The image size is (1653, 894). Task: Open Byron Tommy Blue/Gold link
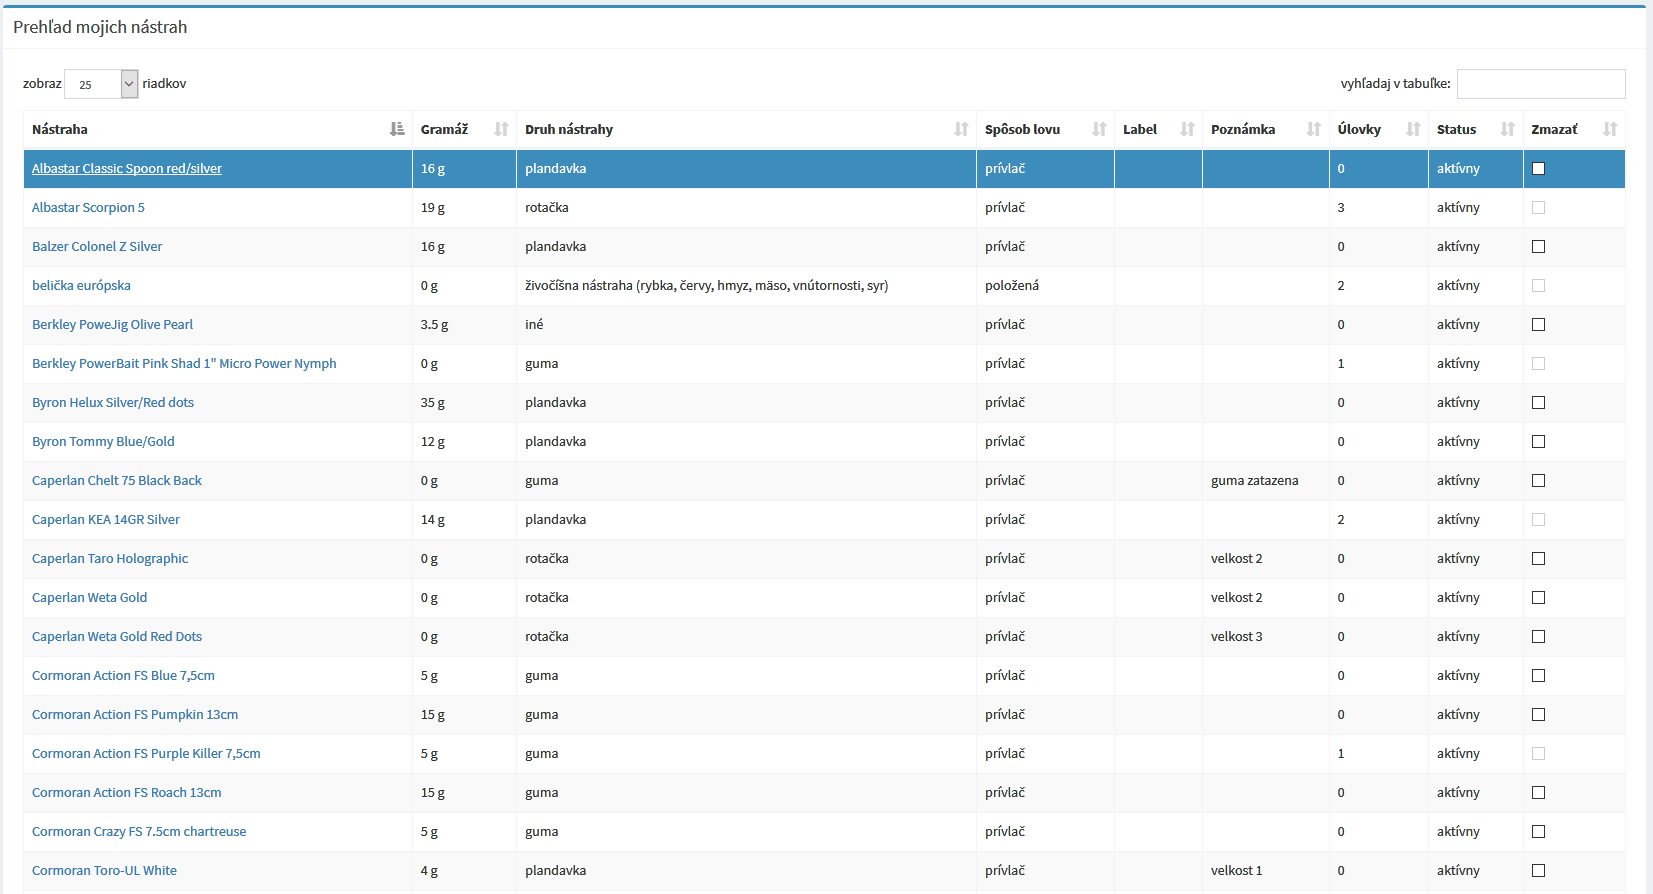coord(103,442)
